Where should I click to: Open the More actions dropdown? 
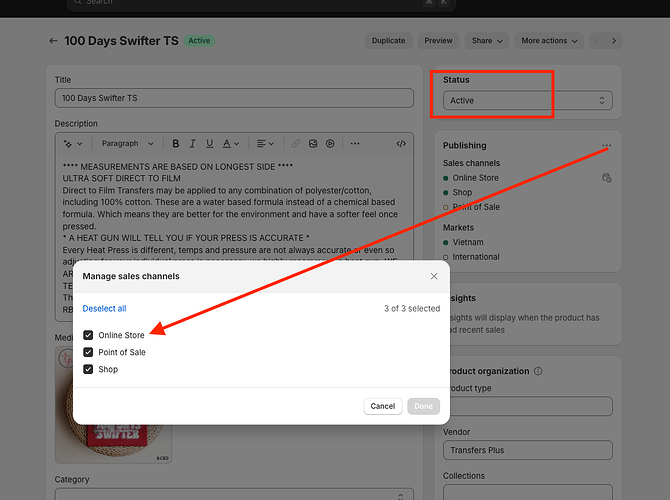549,41
